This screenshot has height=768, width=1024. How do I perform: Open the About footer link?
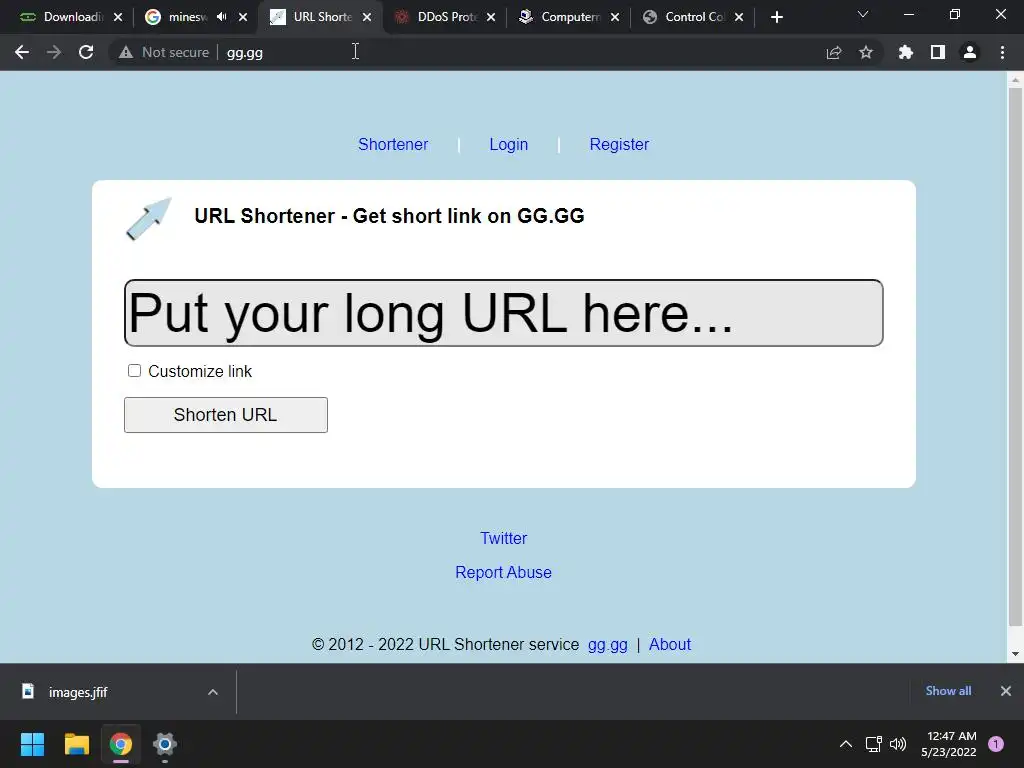670,645
